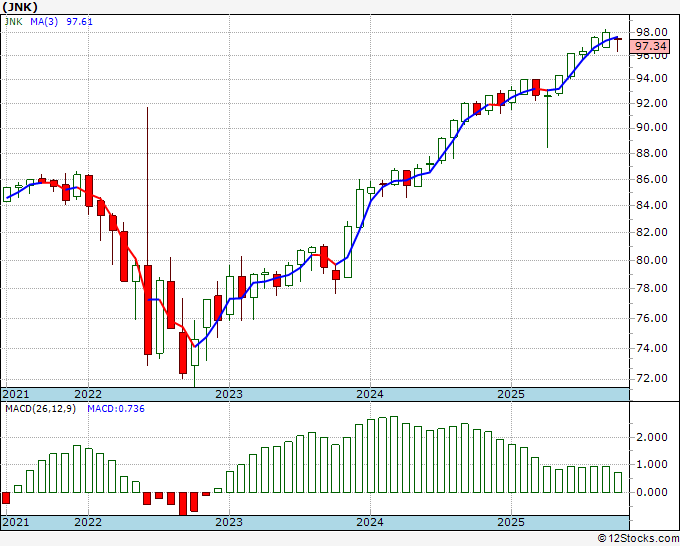Click the 94.00 price axis label
This screenshot has width=680, height=546.
(651, 78)
